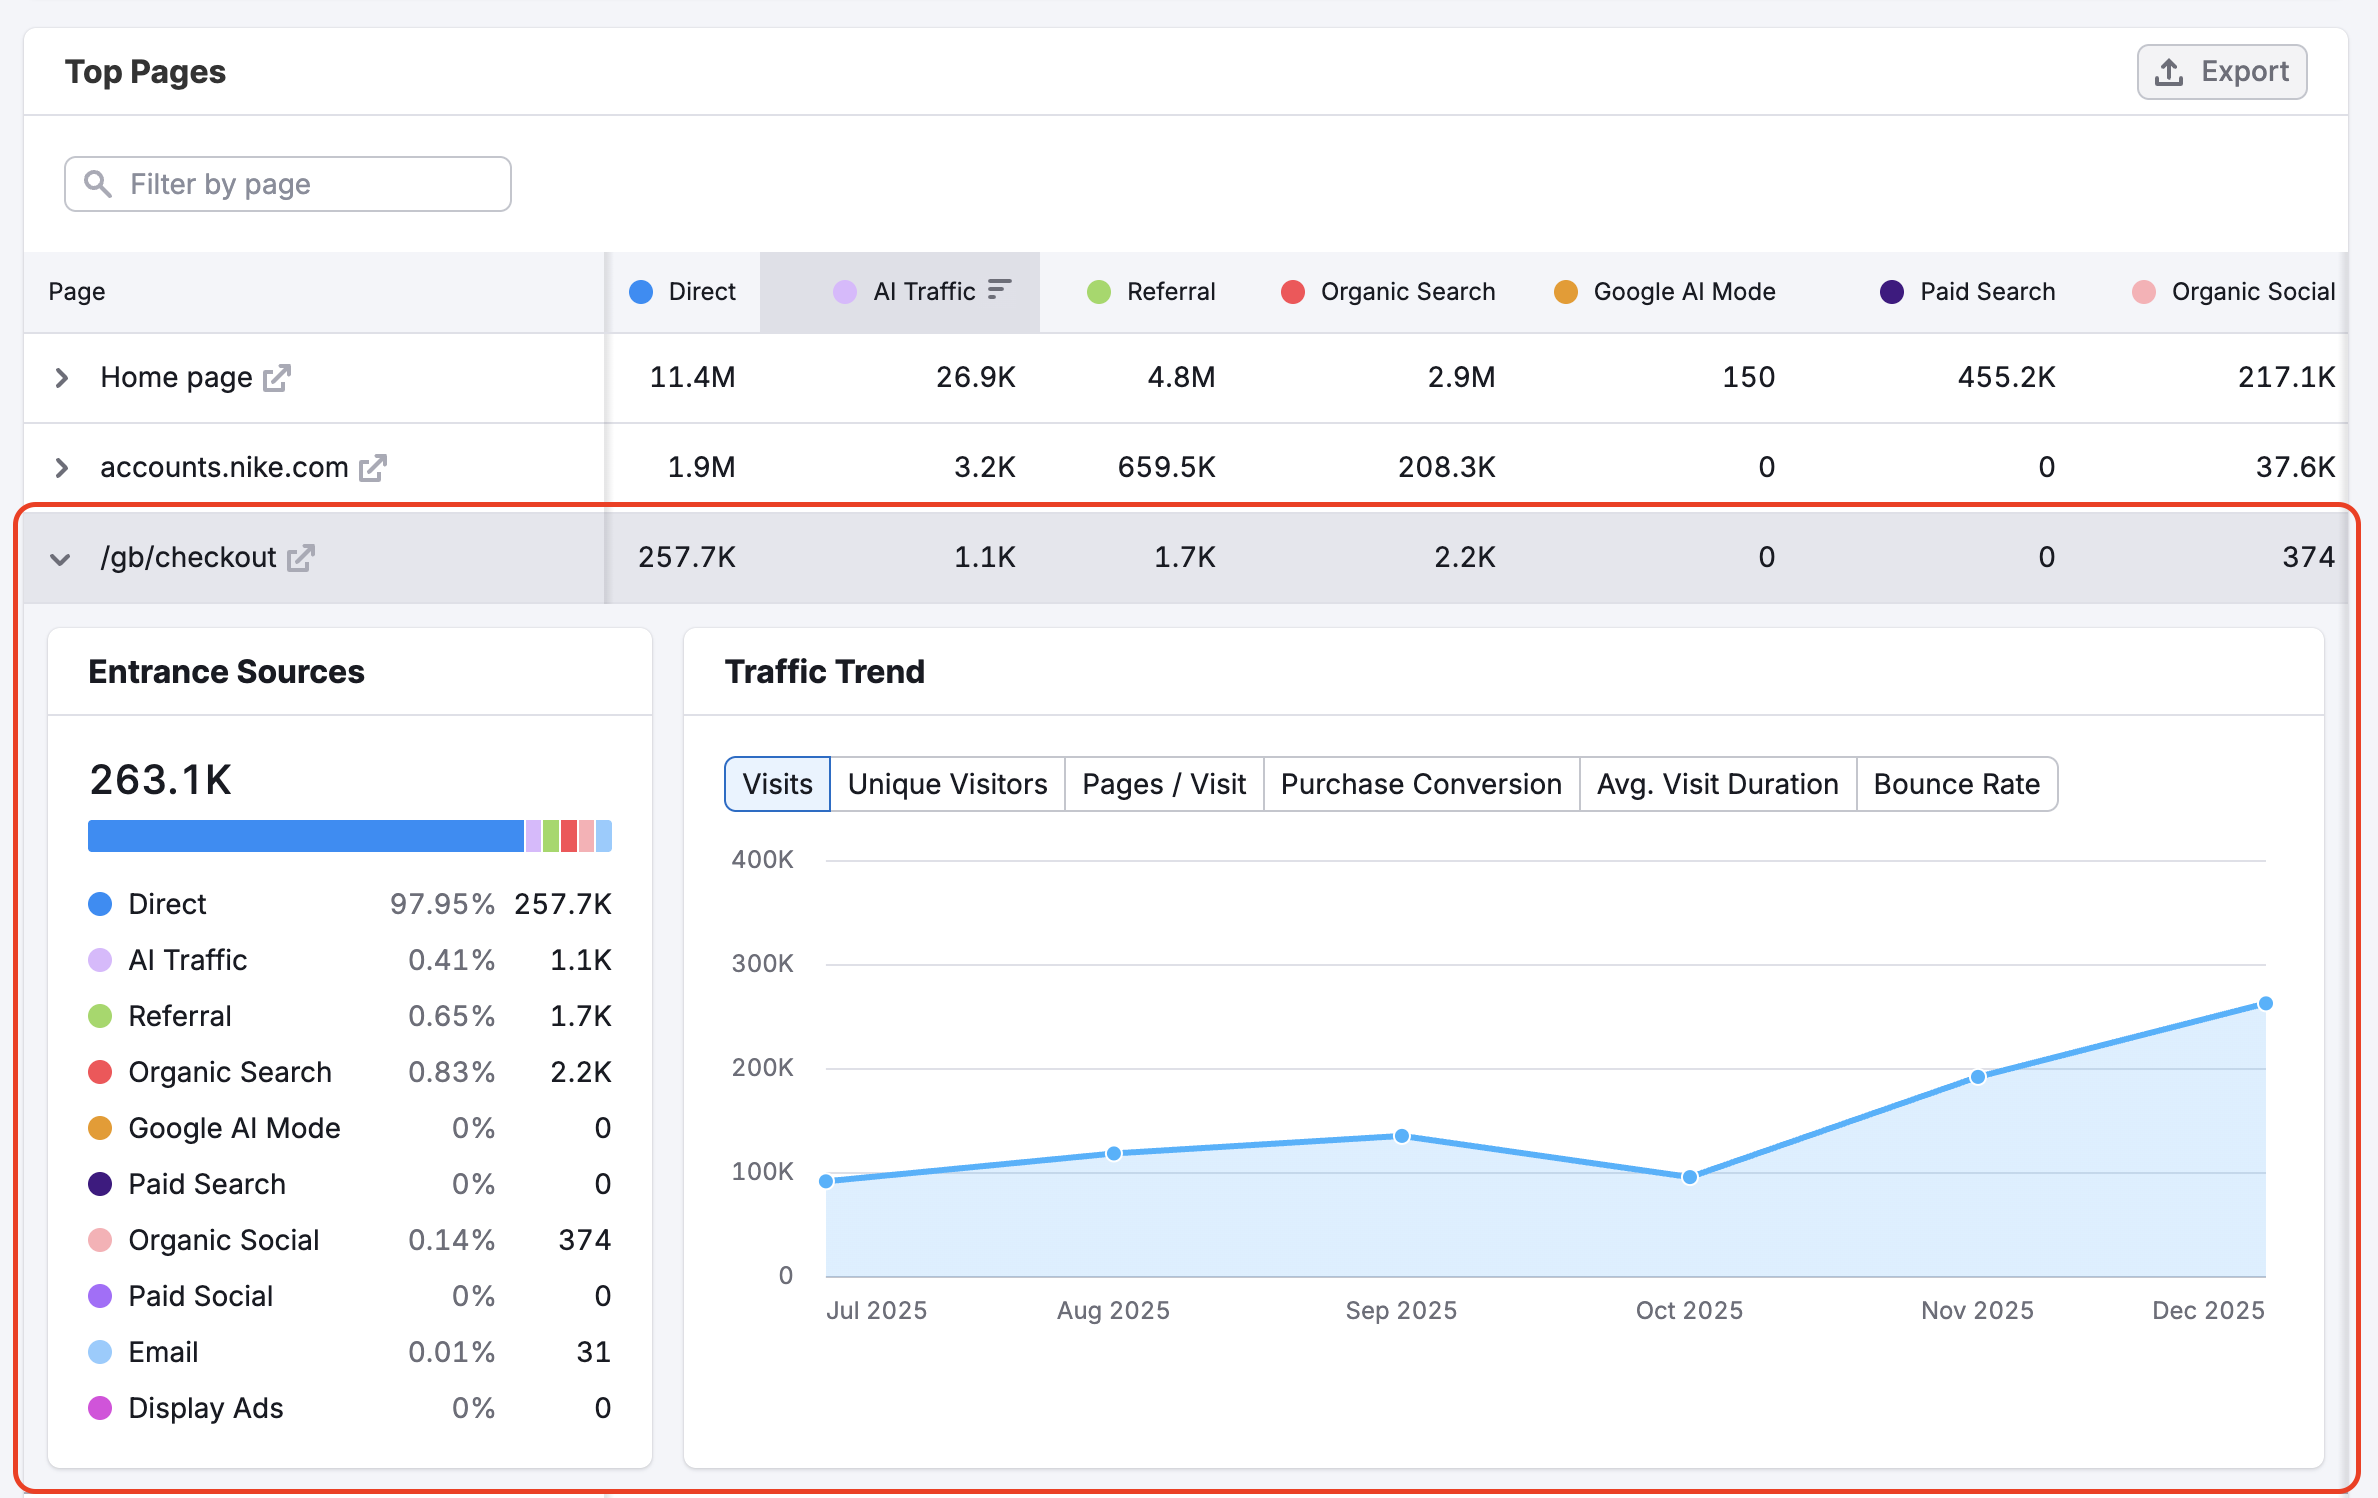Viewport: 2378px width, 1498px height.
Task: Click the sort icon on AI Traffic column
Action: point(999,290)
